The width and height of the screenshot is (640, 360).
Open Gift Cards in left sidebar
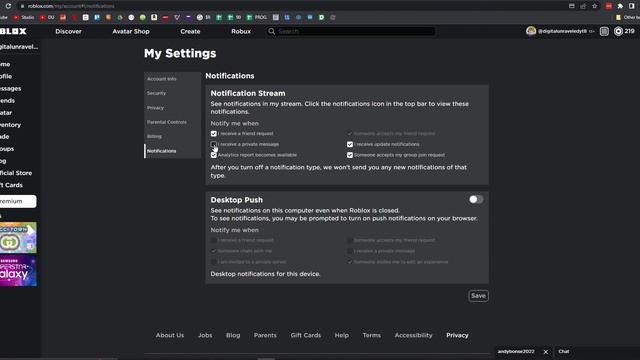click(11, 185)
